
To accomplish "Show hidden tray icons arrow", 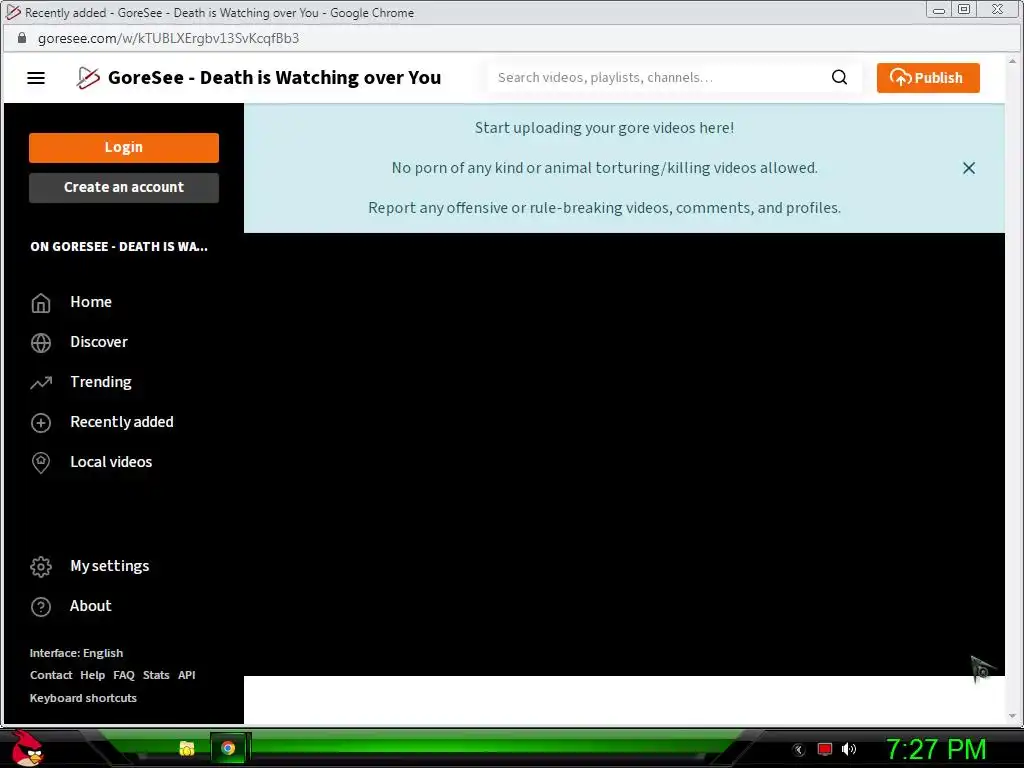I will click(x=798, y=750).
